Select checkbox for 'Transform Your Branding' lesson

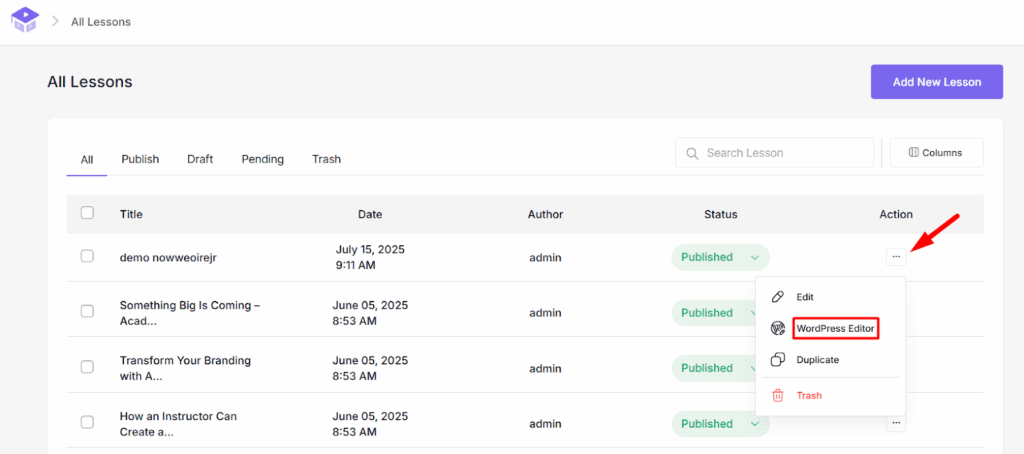tap(87, 368)
